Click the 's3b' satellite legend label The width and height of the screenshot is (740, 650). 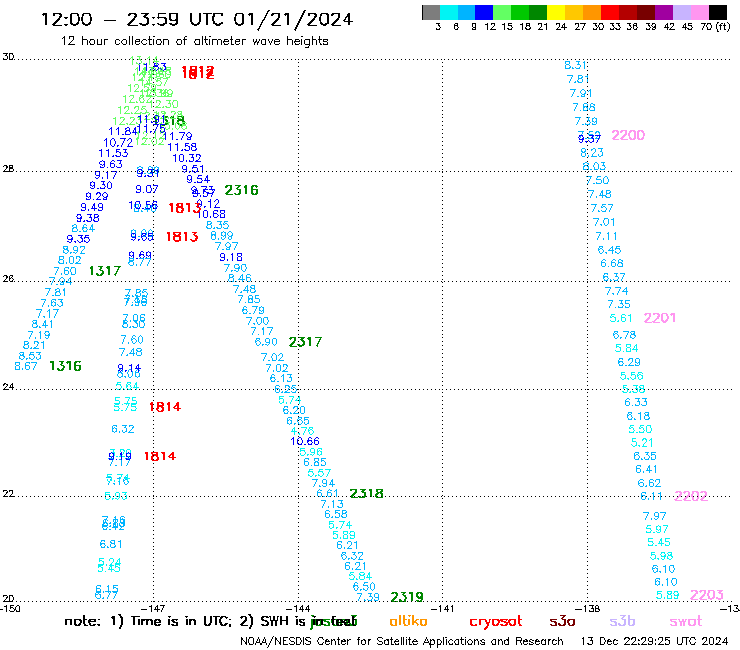pyautogui.click(x=622, y=621)
